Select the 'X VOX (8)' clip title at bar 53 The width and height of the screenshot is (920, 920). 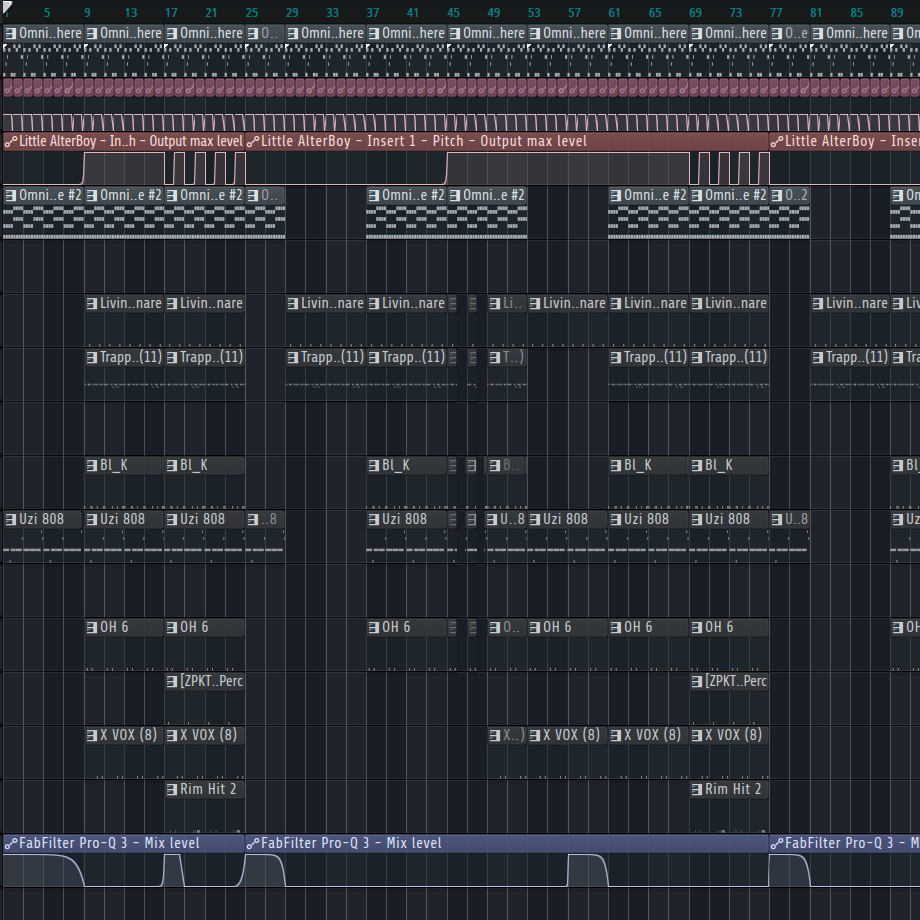point(571,735)
